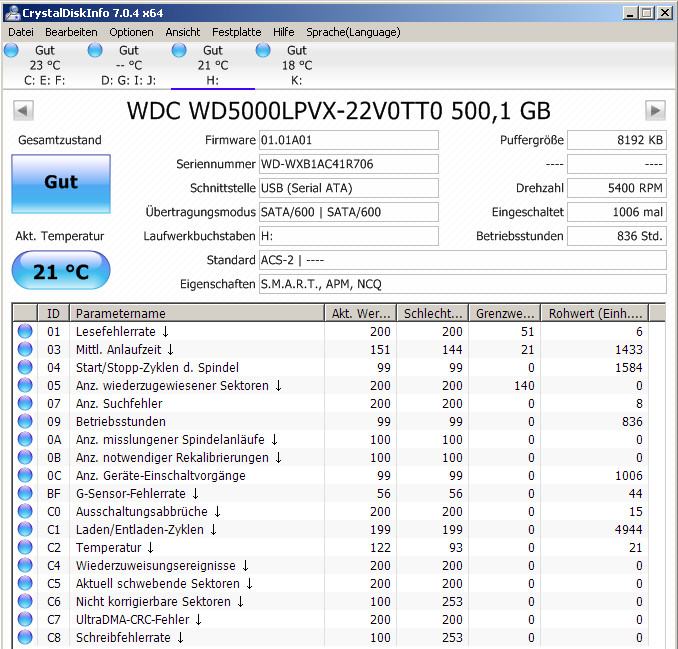Click status orb for K: drive

263,50
